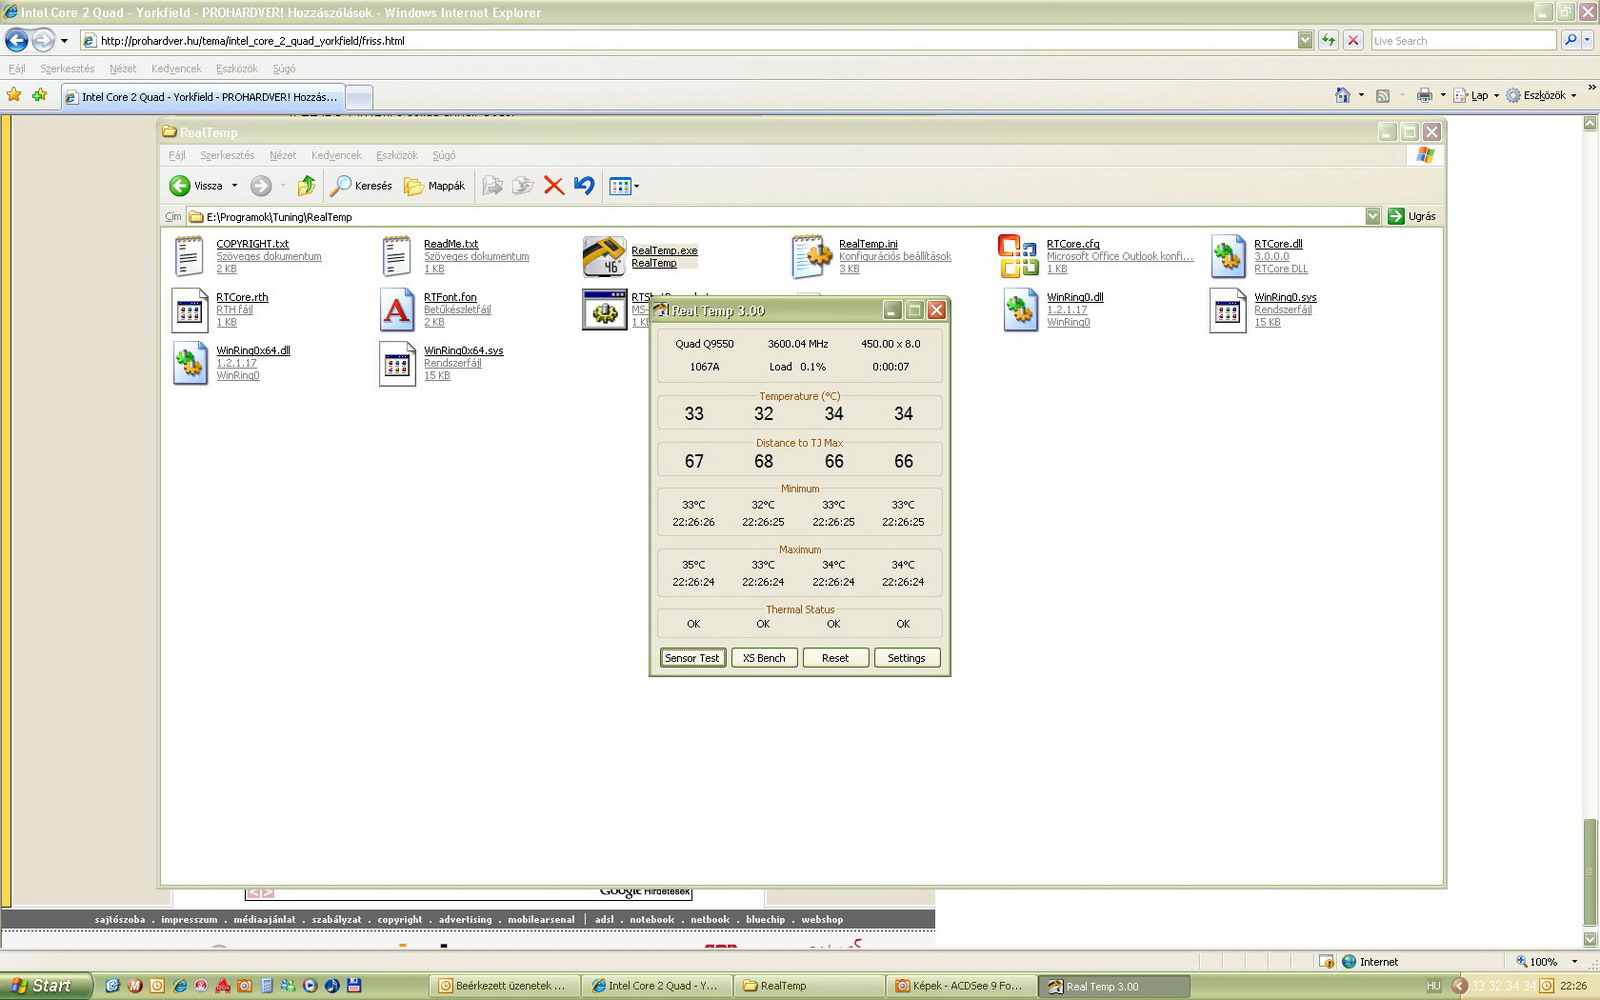Switch to Beérkezett üzenetek taskbar window
Image resolution: width=1600 pixels, height=1000 pixels.
[503, 986]
